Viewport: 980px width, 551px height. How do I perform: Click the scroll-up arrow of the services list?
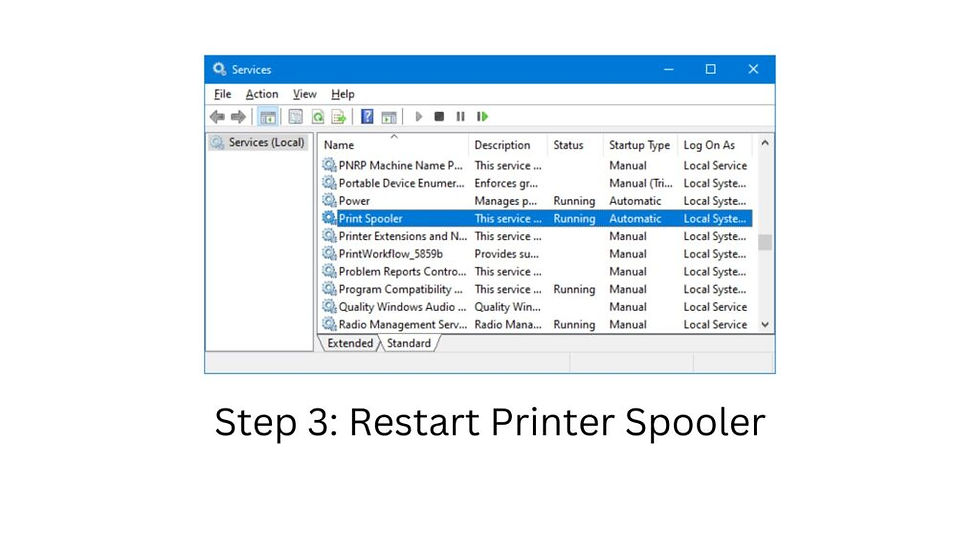pyautogui.click(x=765, y=143)
